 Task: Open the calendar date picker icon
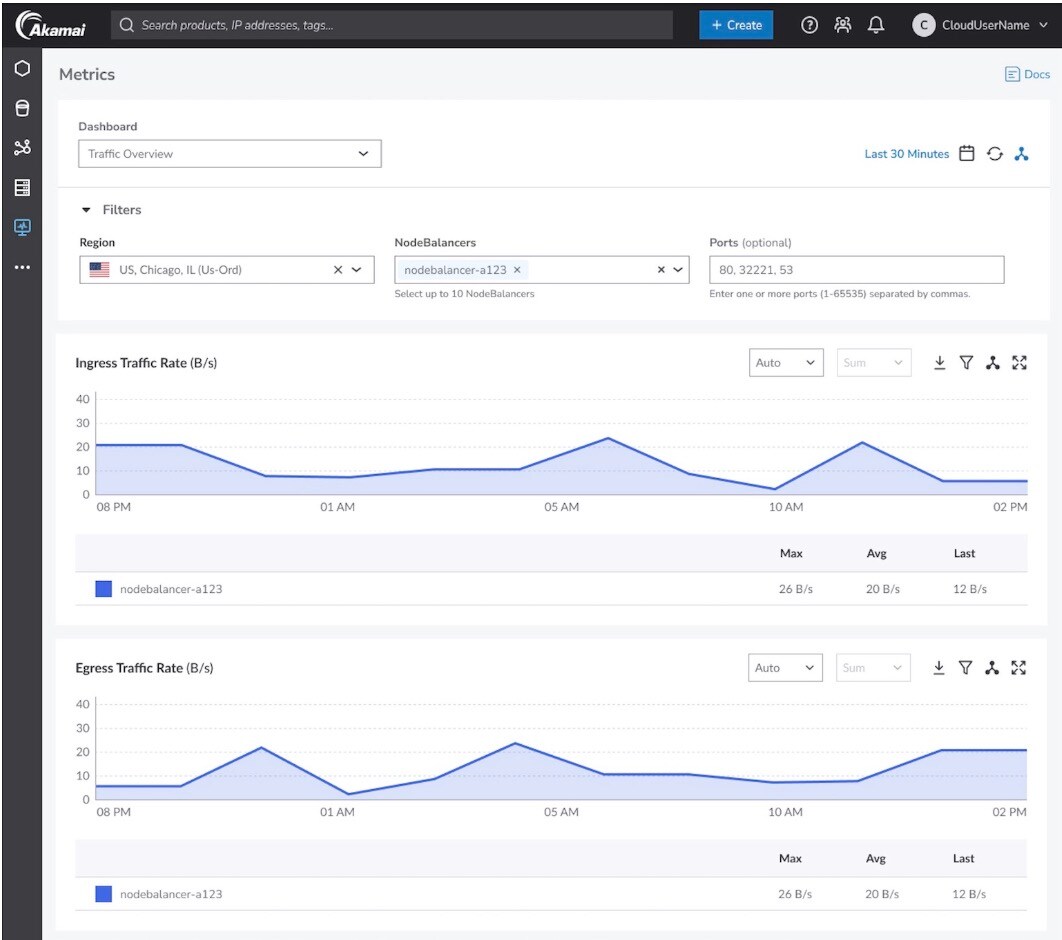click(967, 154)
